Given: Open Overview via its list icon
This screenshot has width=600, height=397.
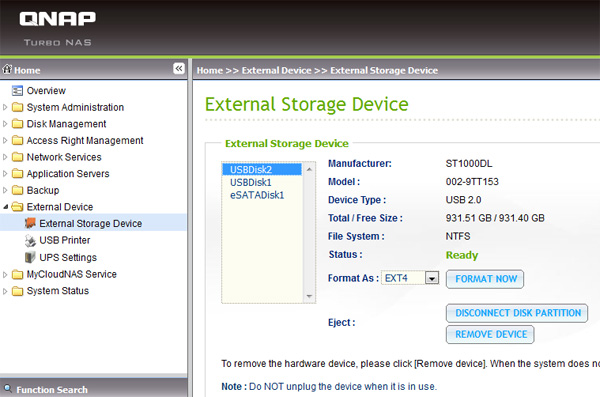Looking at the screenshot, I should pos(17,91).
